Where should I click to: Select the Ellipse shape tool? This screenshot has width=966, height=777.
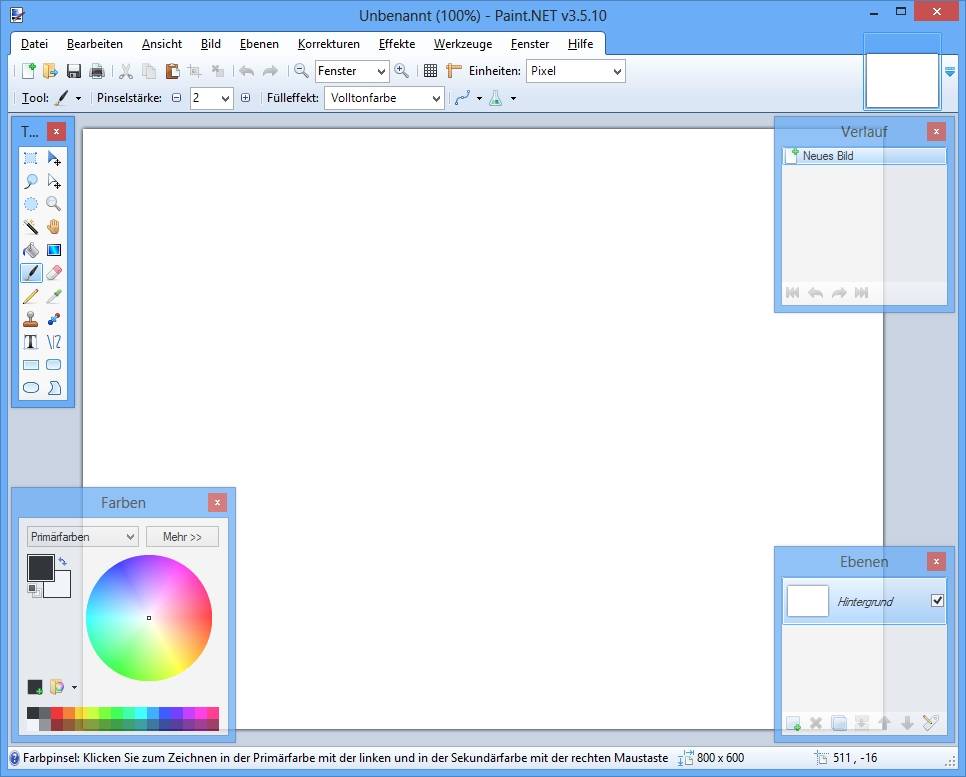point(31,387)
